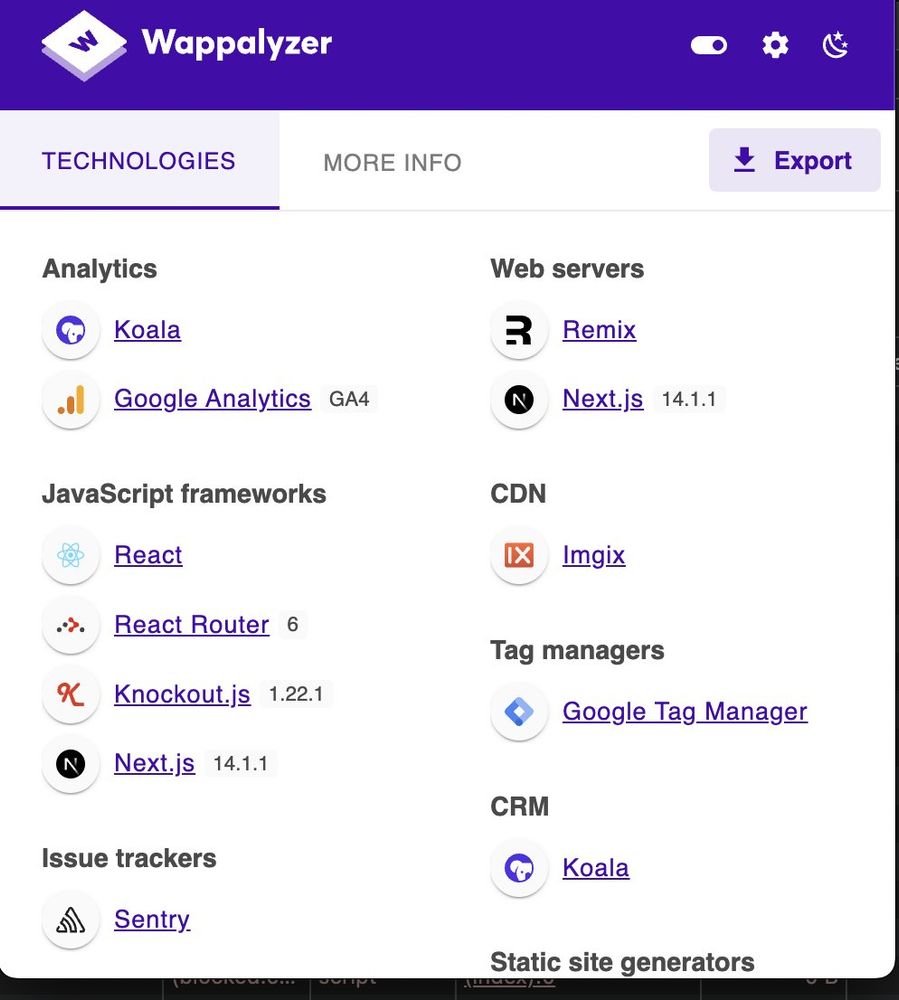899x1000 pixels.
Task: Click the Wappalyzer diamond logo icon
Action: (84, 45)
